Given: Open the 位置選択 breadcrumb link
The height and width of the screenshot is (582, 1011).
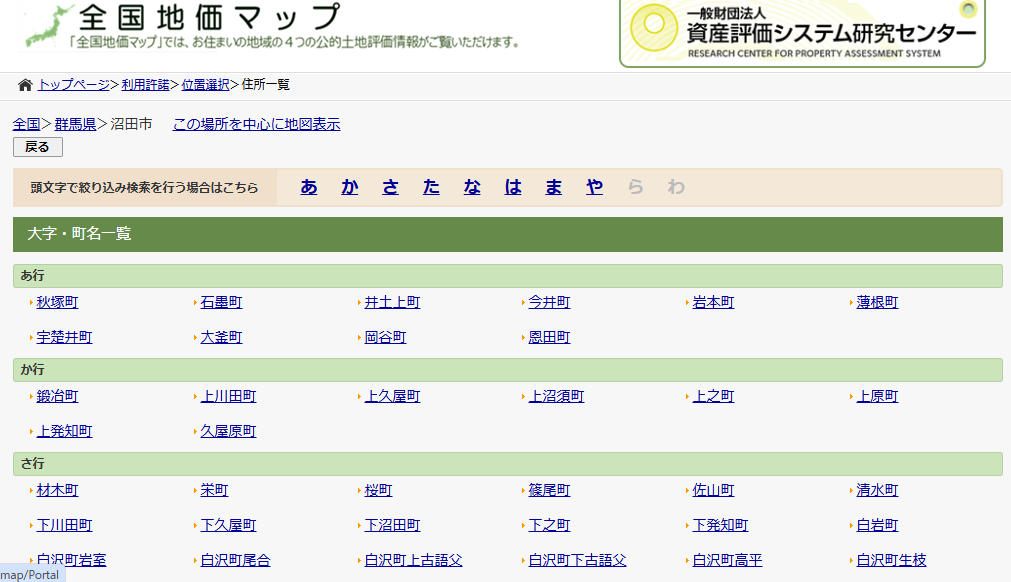Looking at the screenshot, I should (205, 85).
